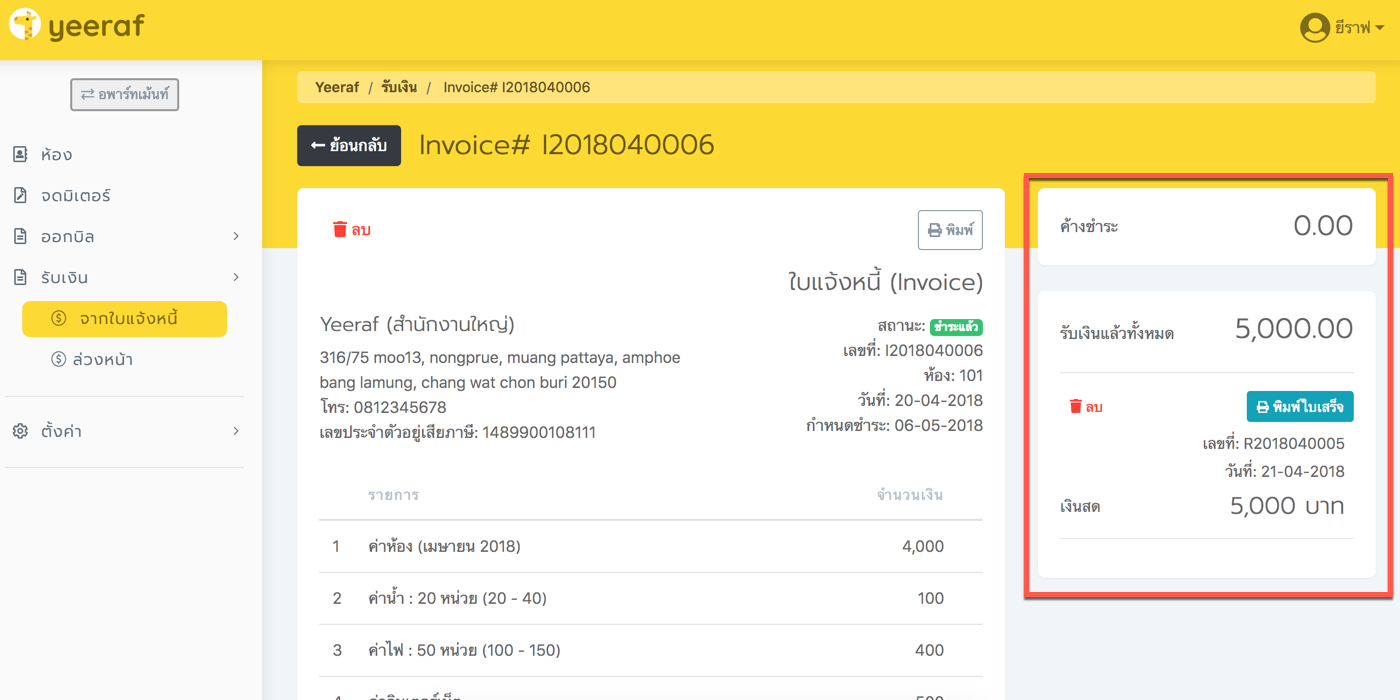Viewport: 1400px width, 700px height.
Task: Click the dollar icon beside จากใบแจ้งหนี้
Action: 59,318
